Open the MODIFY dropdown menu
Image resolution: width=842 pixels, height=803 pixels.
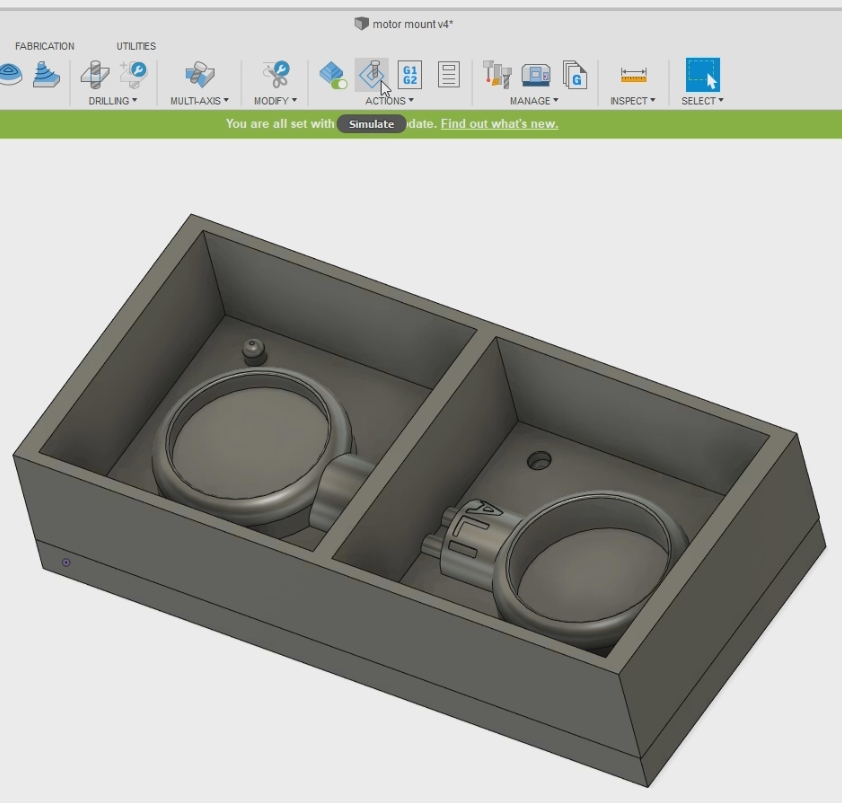pyautogui.click(x=275, y=100)
